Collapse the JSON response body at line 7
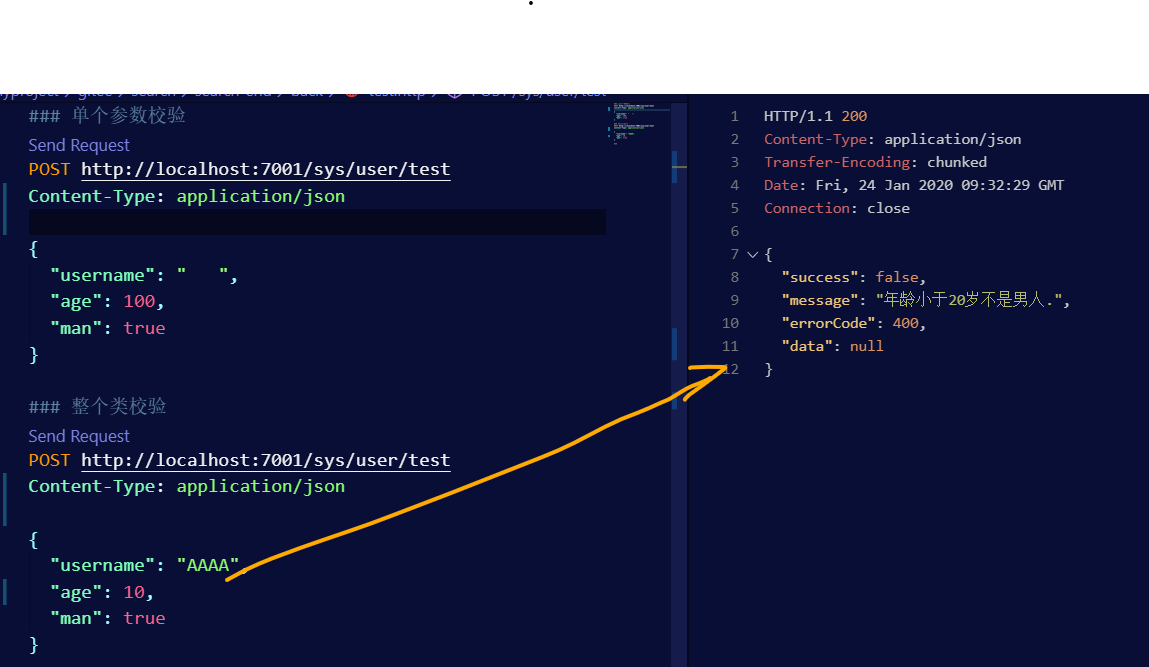The image size is (1149, 667). click(x=752, y=255)
